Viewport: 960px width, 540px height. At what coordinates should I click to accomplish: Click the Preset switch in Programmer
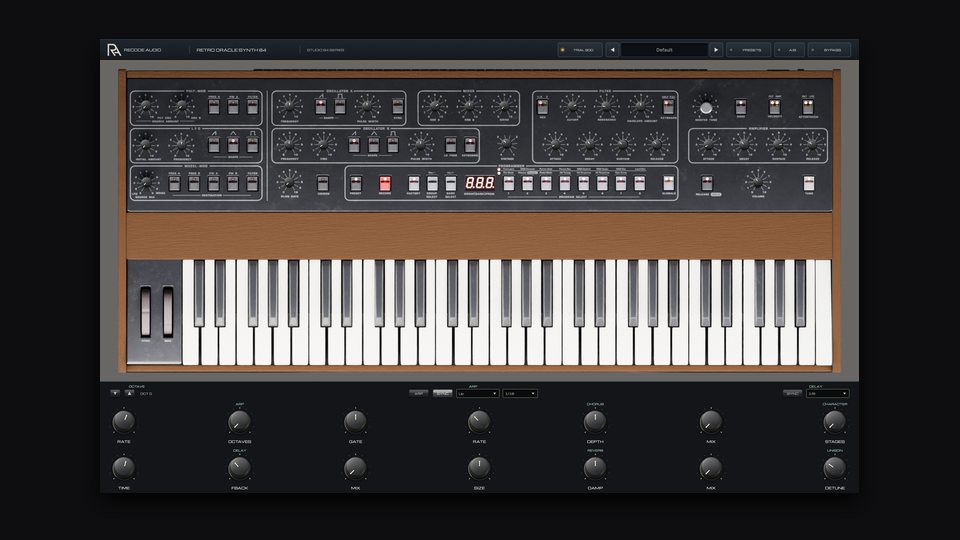click(356, 183)
